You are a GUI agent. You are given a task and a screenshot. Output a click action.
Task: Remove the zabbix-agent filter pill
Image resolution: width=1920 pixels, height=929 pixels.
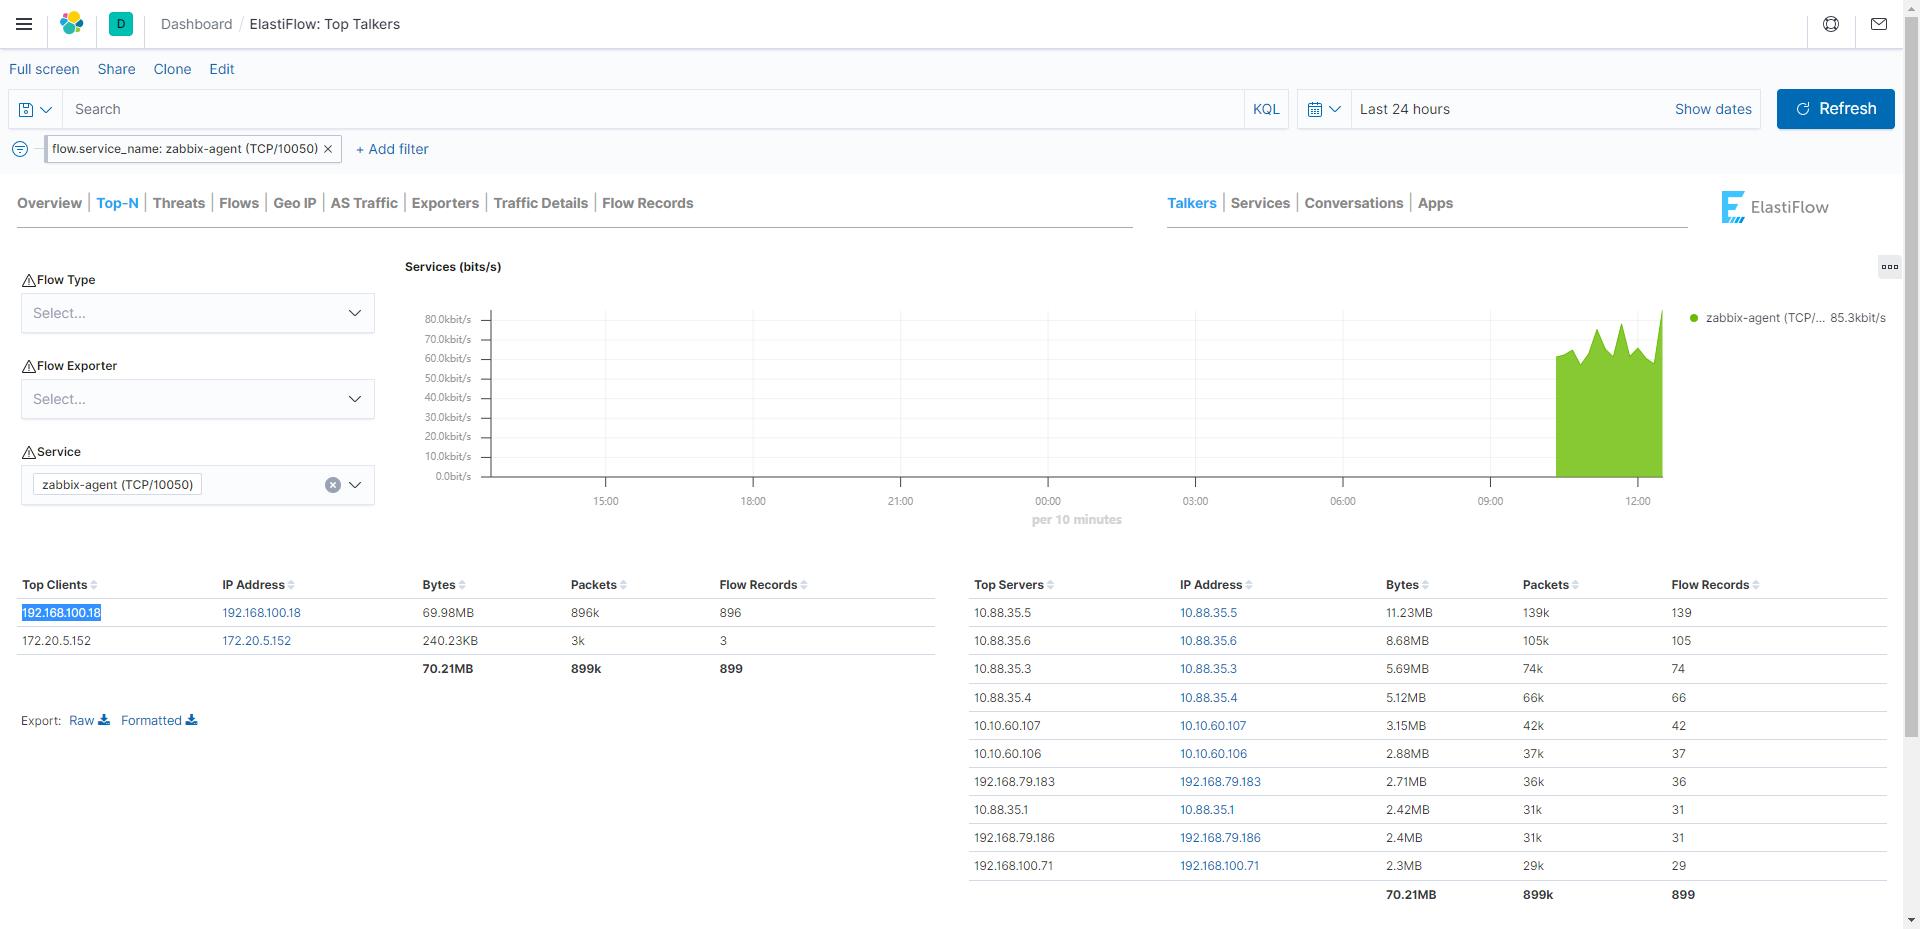coord(328,149)
